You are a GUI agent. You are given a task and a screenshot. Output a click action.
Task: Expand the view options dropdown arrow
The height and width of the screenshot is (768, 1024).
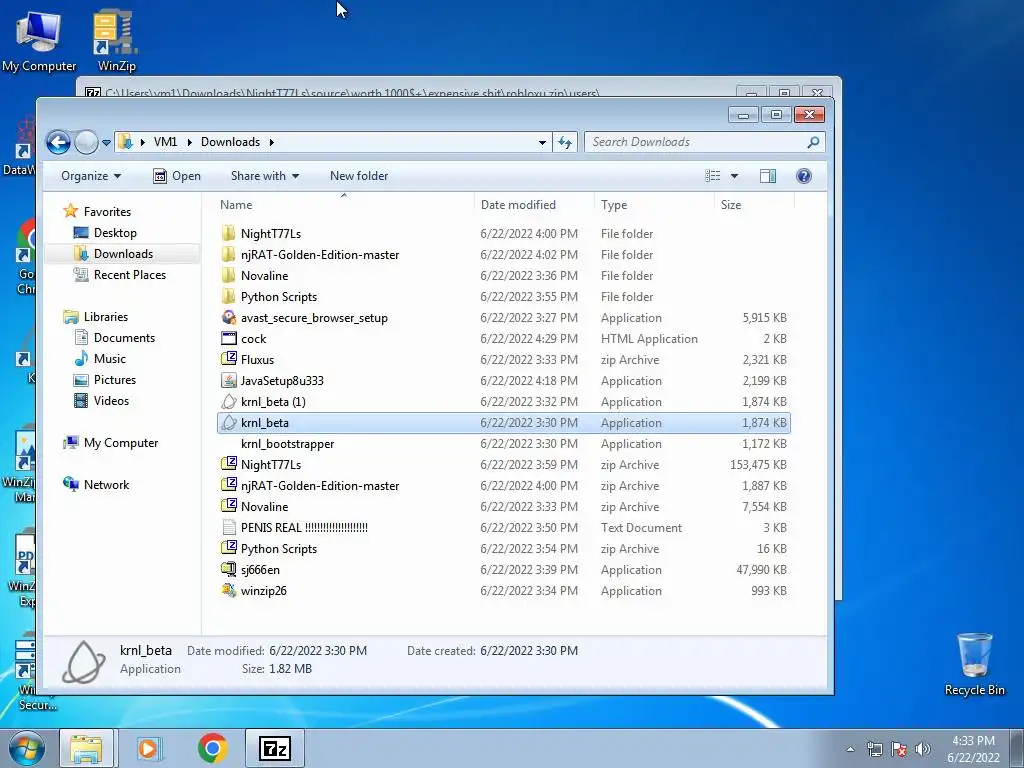click(x=734, y=176)
